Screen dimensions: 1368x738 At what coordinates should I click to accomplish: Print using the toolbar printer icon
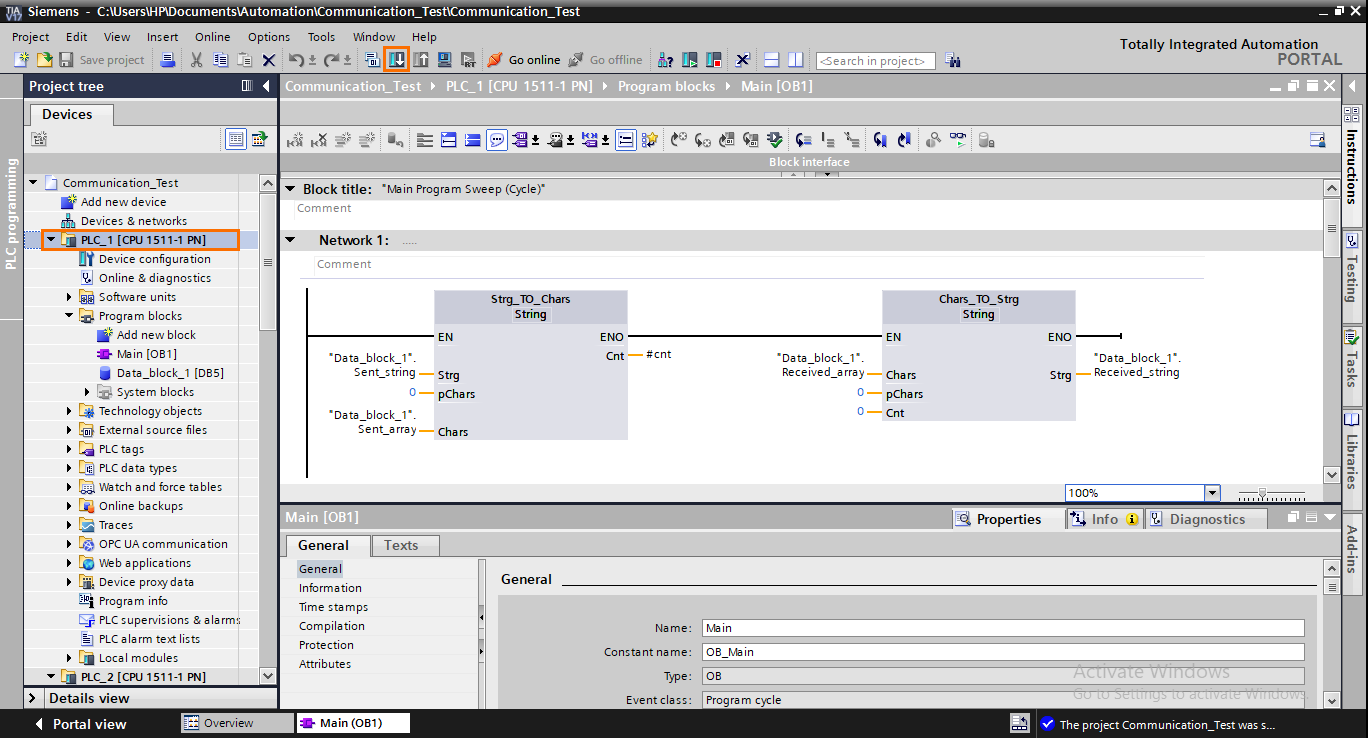click(x=168, y=60)
